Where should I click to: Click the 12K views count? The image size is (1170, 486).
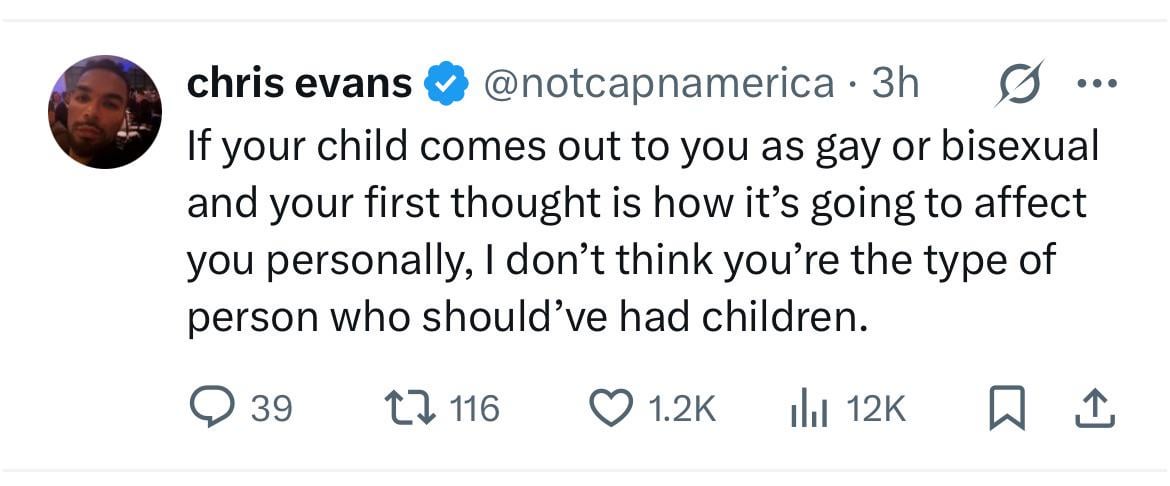[875, 408]
